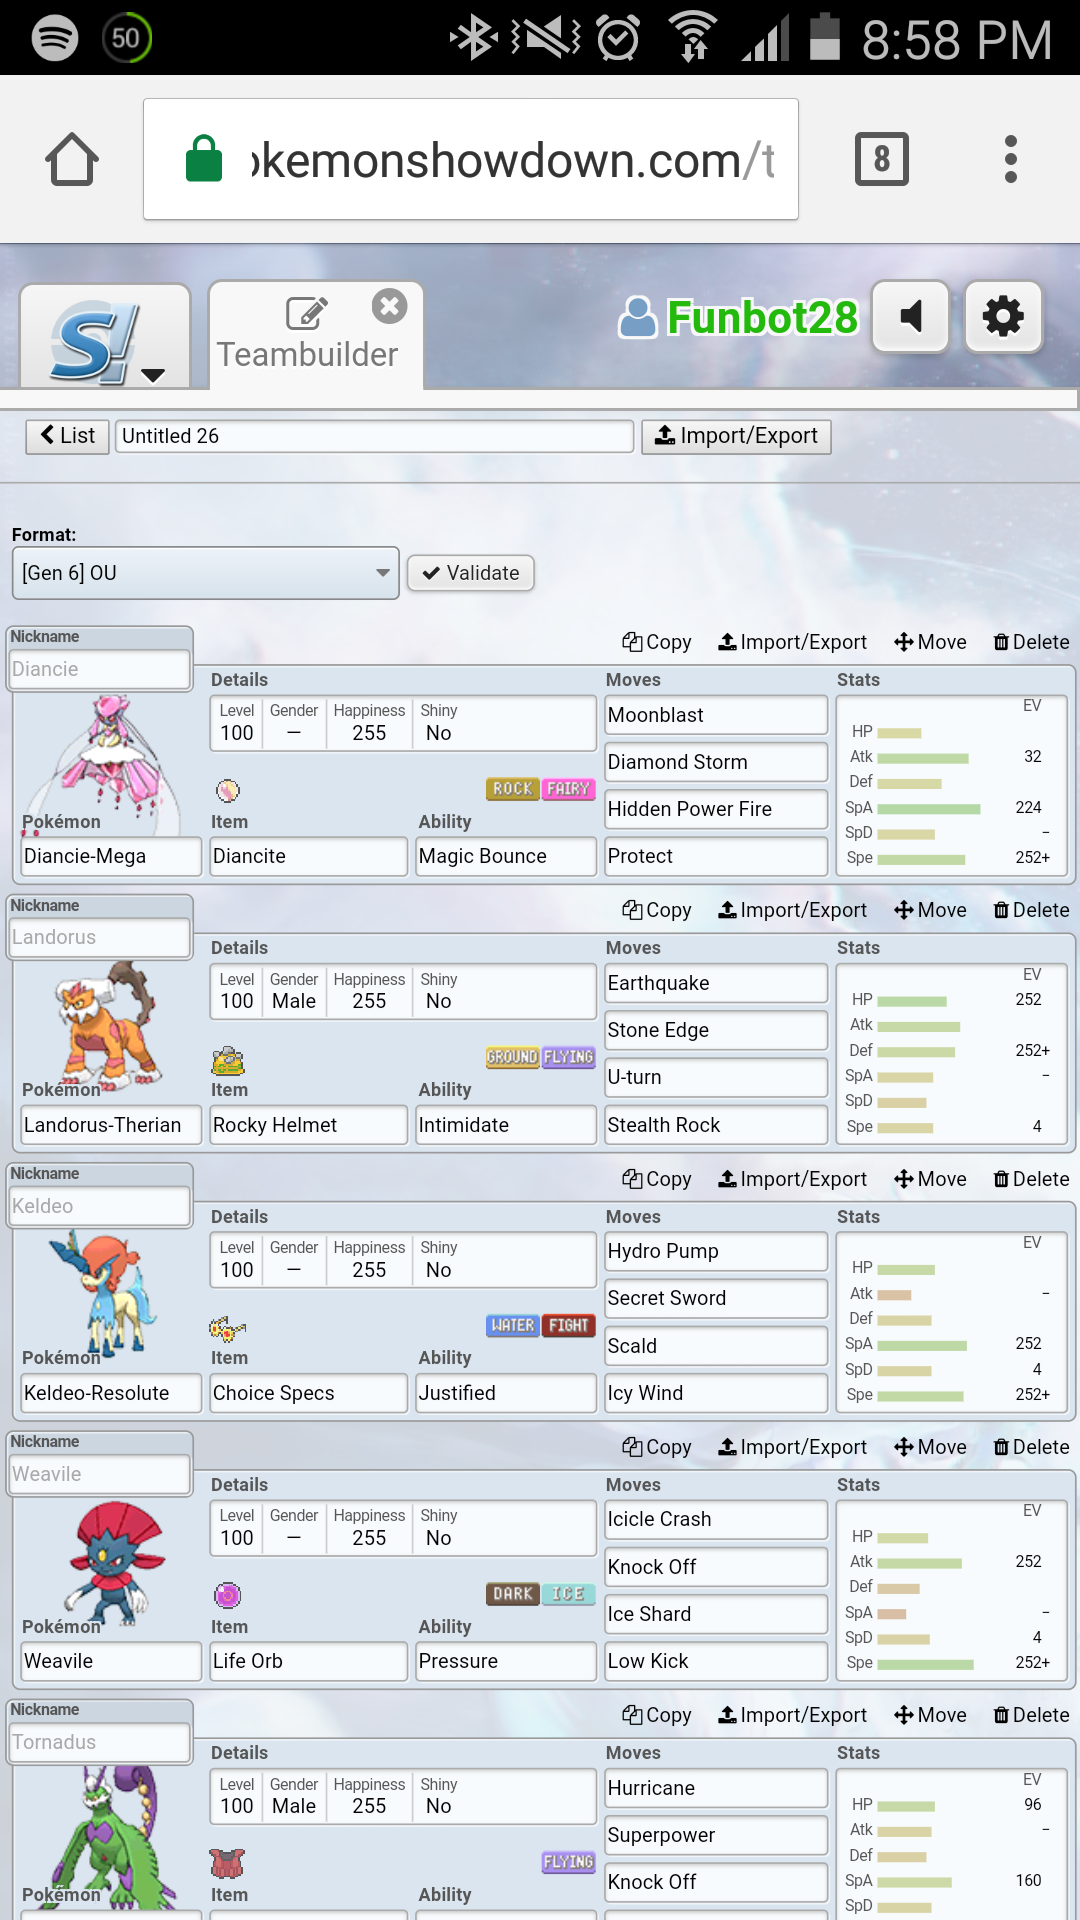Close the Teambuilder tab

tap(389, 306)
